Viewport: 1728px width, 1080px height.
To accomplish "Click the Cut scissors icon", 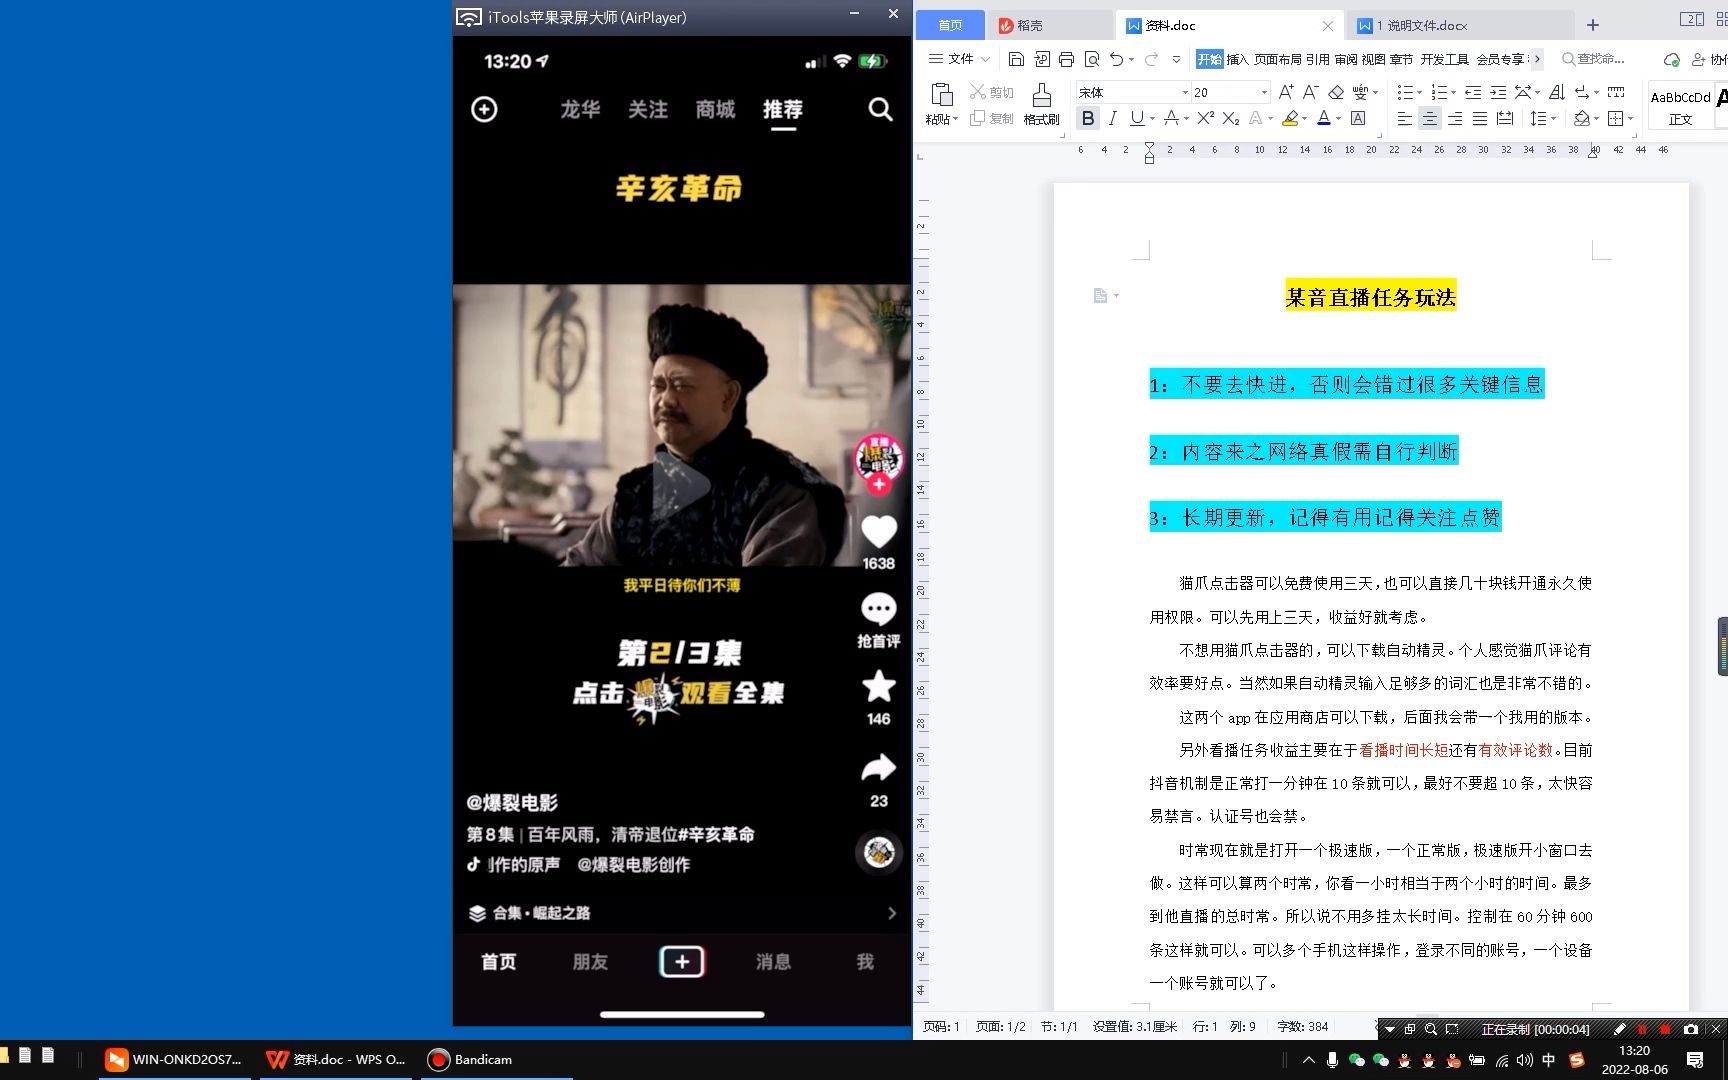I will point(978,92).
